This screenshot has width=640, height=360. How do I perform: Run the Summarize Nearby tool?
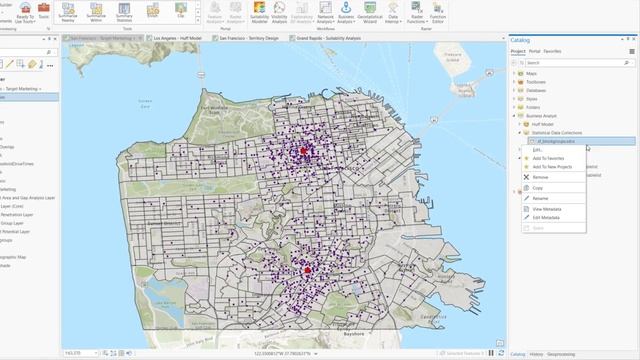(68, 12)
